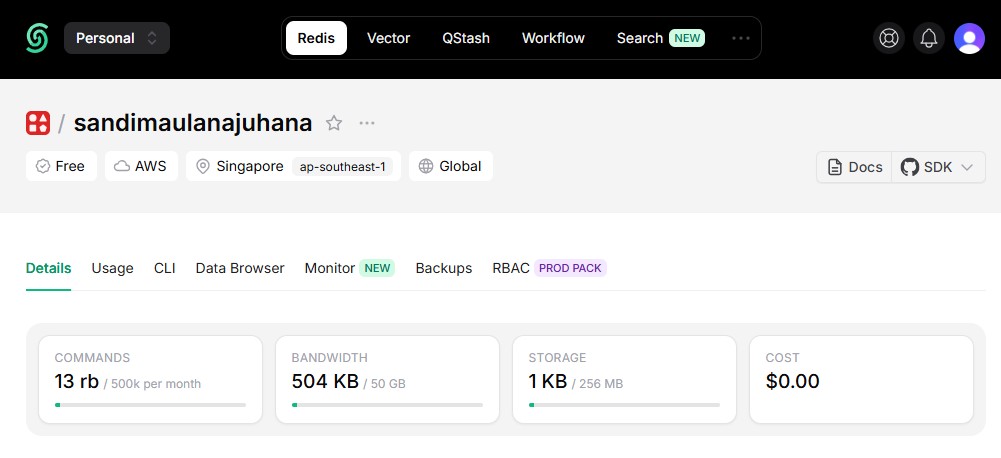
Task: Open the Workflow tab
Action: click(553, 38)
